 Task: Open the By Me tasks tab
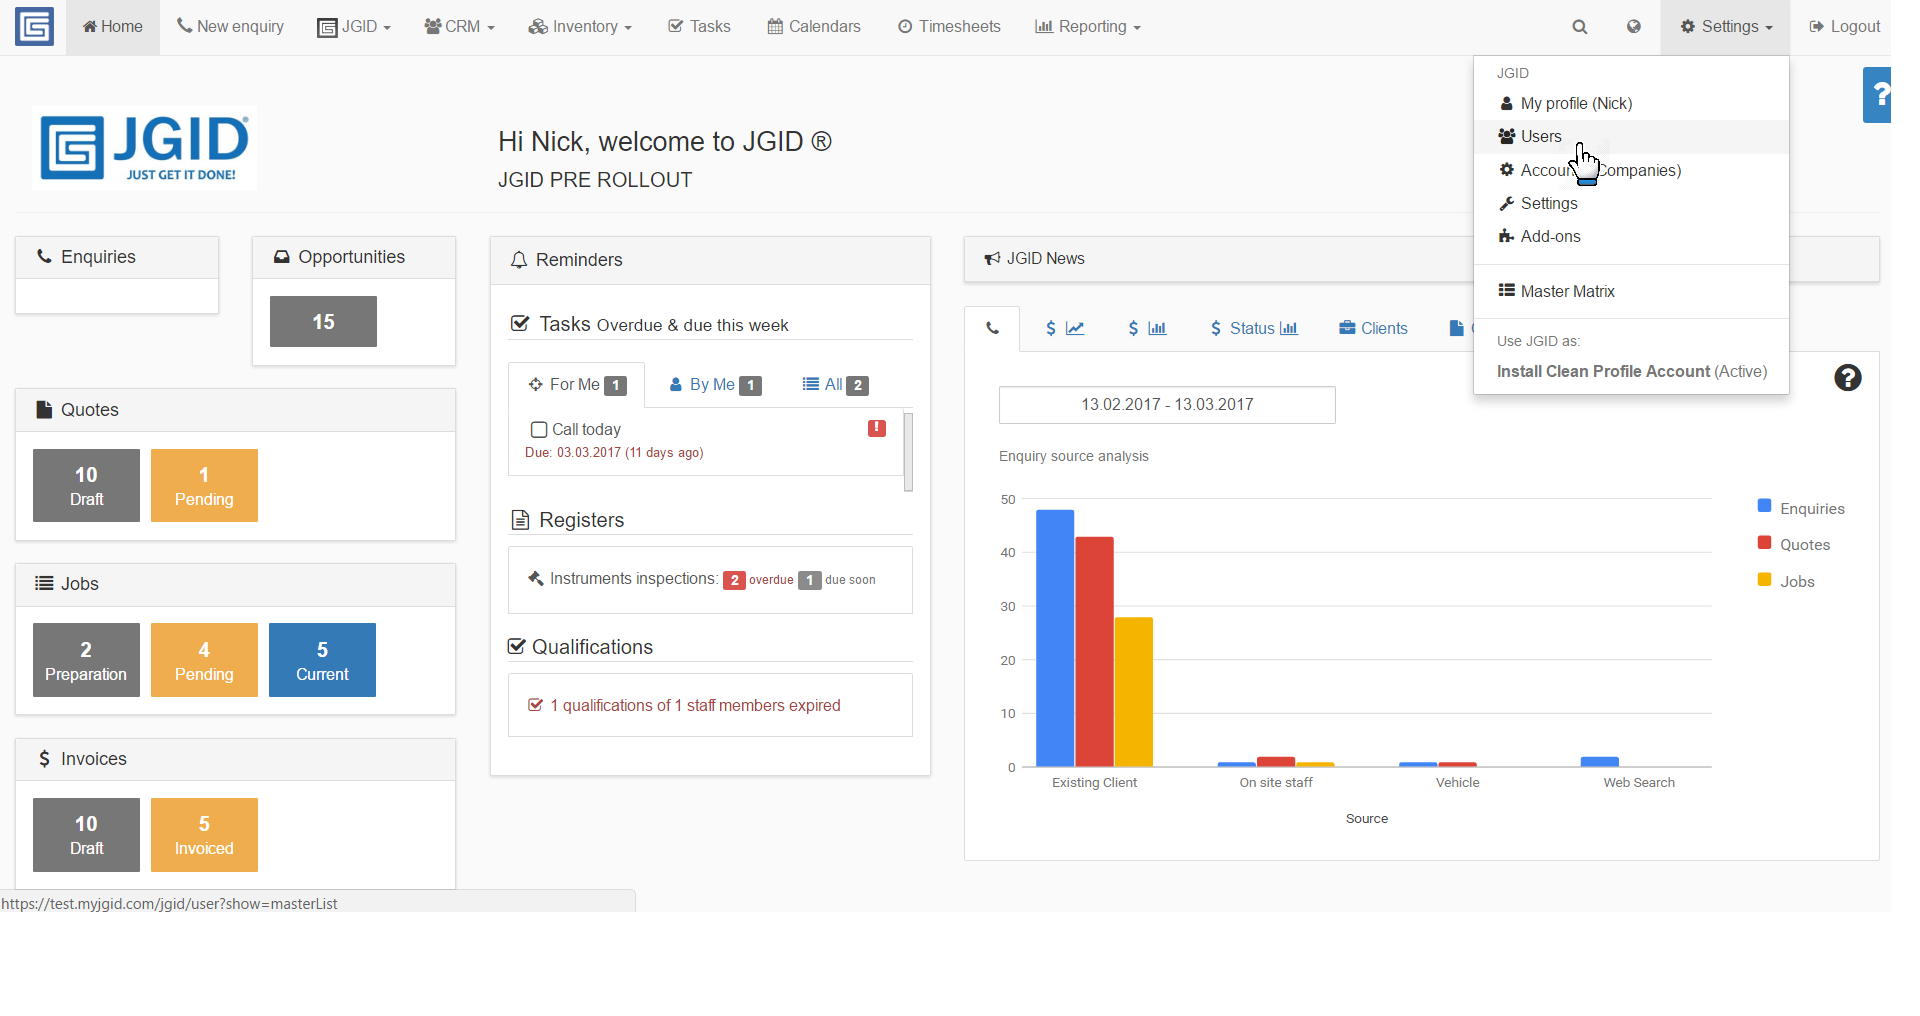click(x=715, y=385)
